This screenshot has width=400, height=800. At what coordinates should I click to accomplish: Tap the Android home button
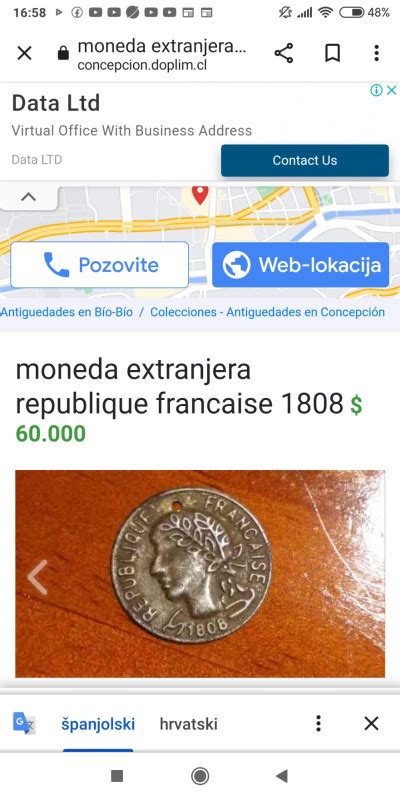[x=200, y=776]
